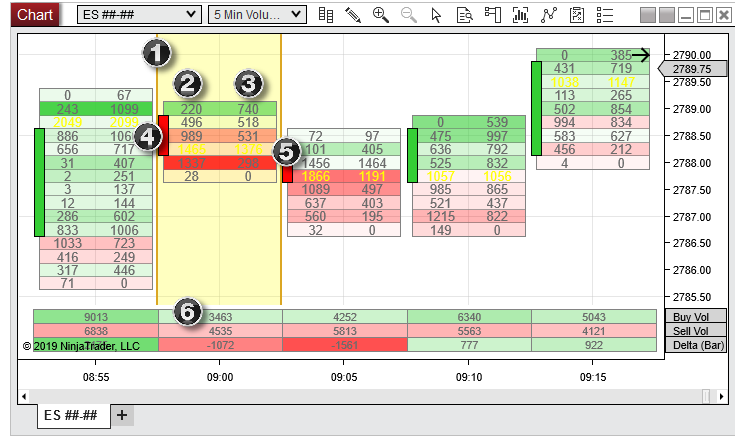Click the scrollbar left arrow
Viewport: 735px width, 440px height.
point(23,396)
